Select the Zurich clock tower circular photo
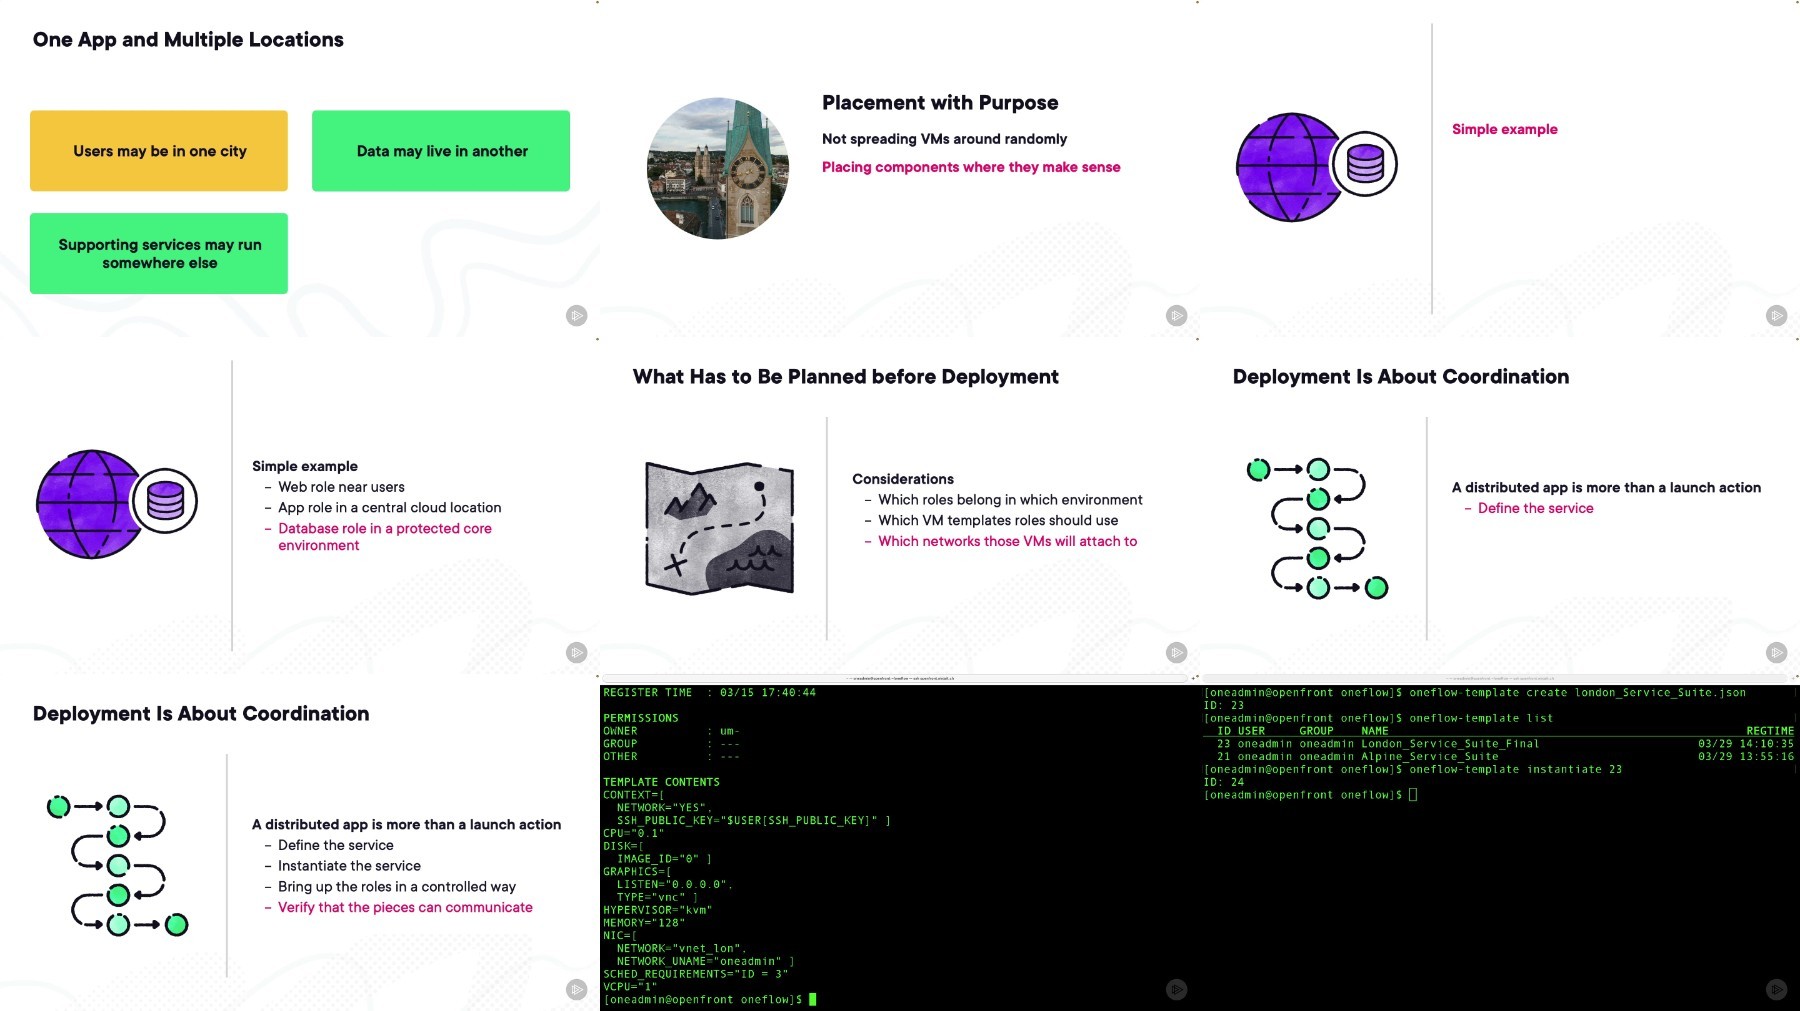 [x=717, y=168]
